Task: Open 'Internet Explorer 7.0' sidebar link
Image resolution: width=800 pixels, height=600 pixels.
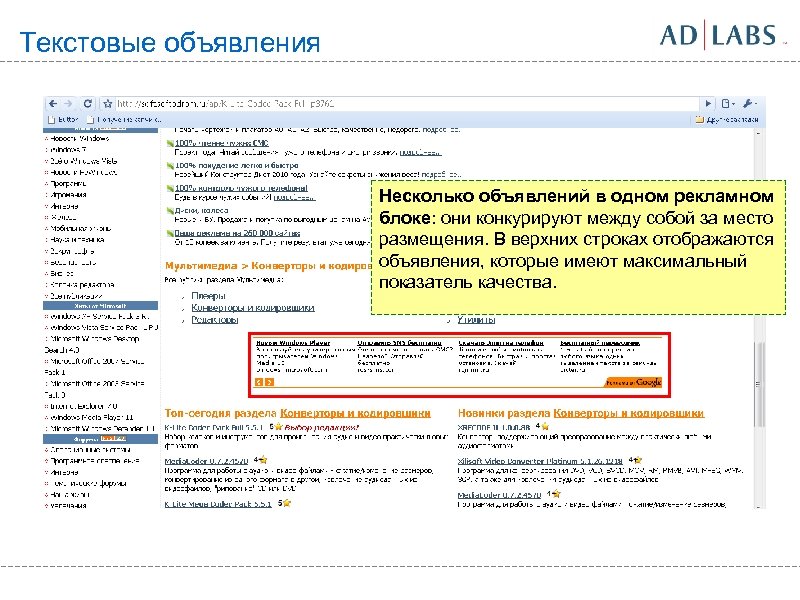Action: 84,406
